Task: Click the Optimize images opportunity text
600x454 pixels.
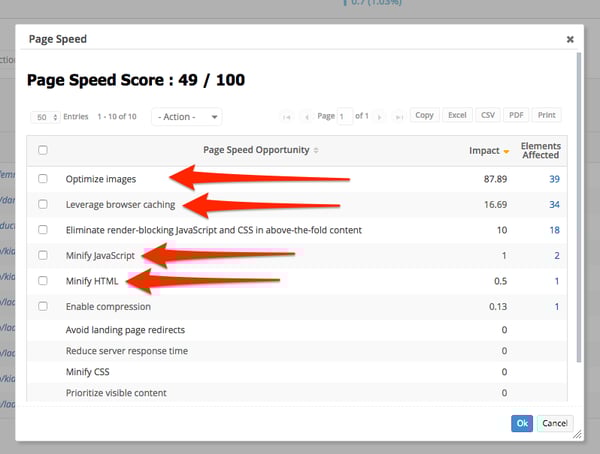Action: [x=101, y=179]
